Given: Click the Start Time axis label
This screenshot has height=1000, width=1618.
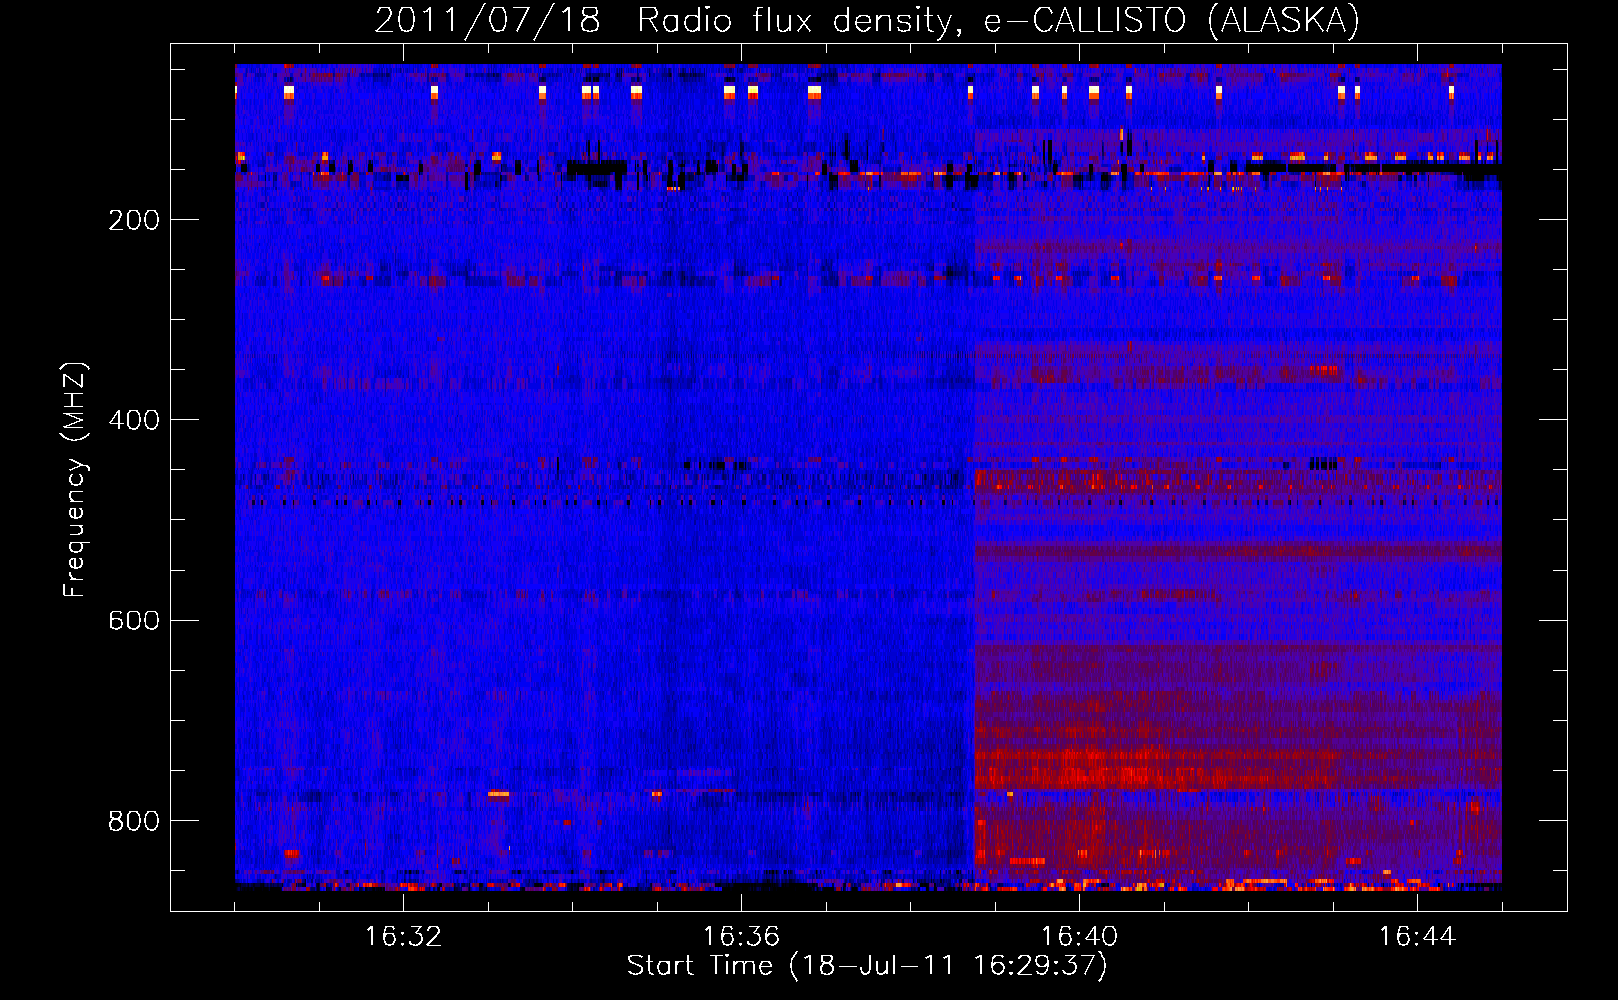Looking at the screenshot, I should coord(867,966).
